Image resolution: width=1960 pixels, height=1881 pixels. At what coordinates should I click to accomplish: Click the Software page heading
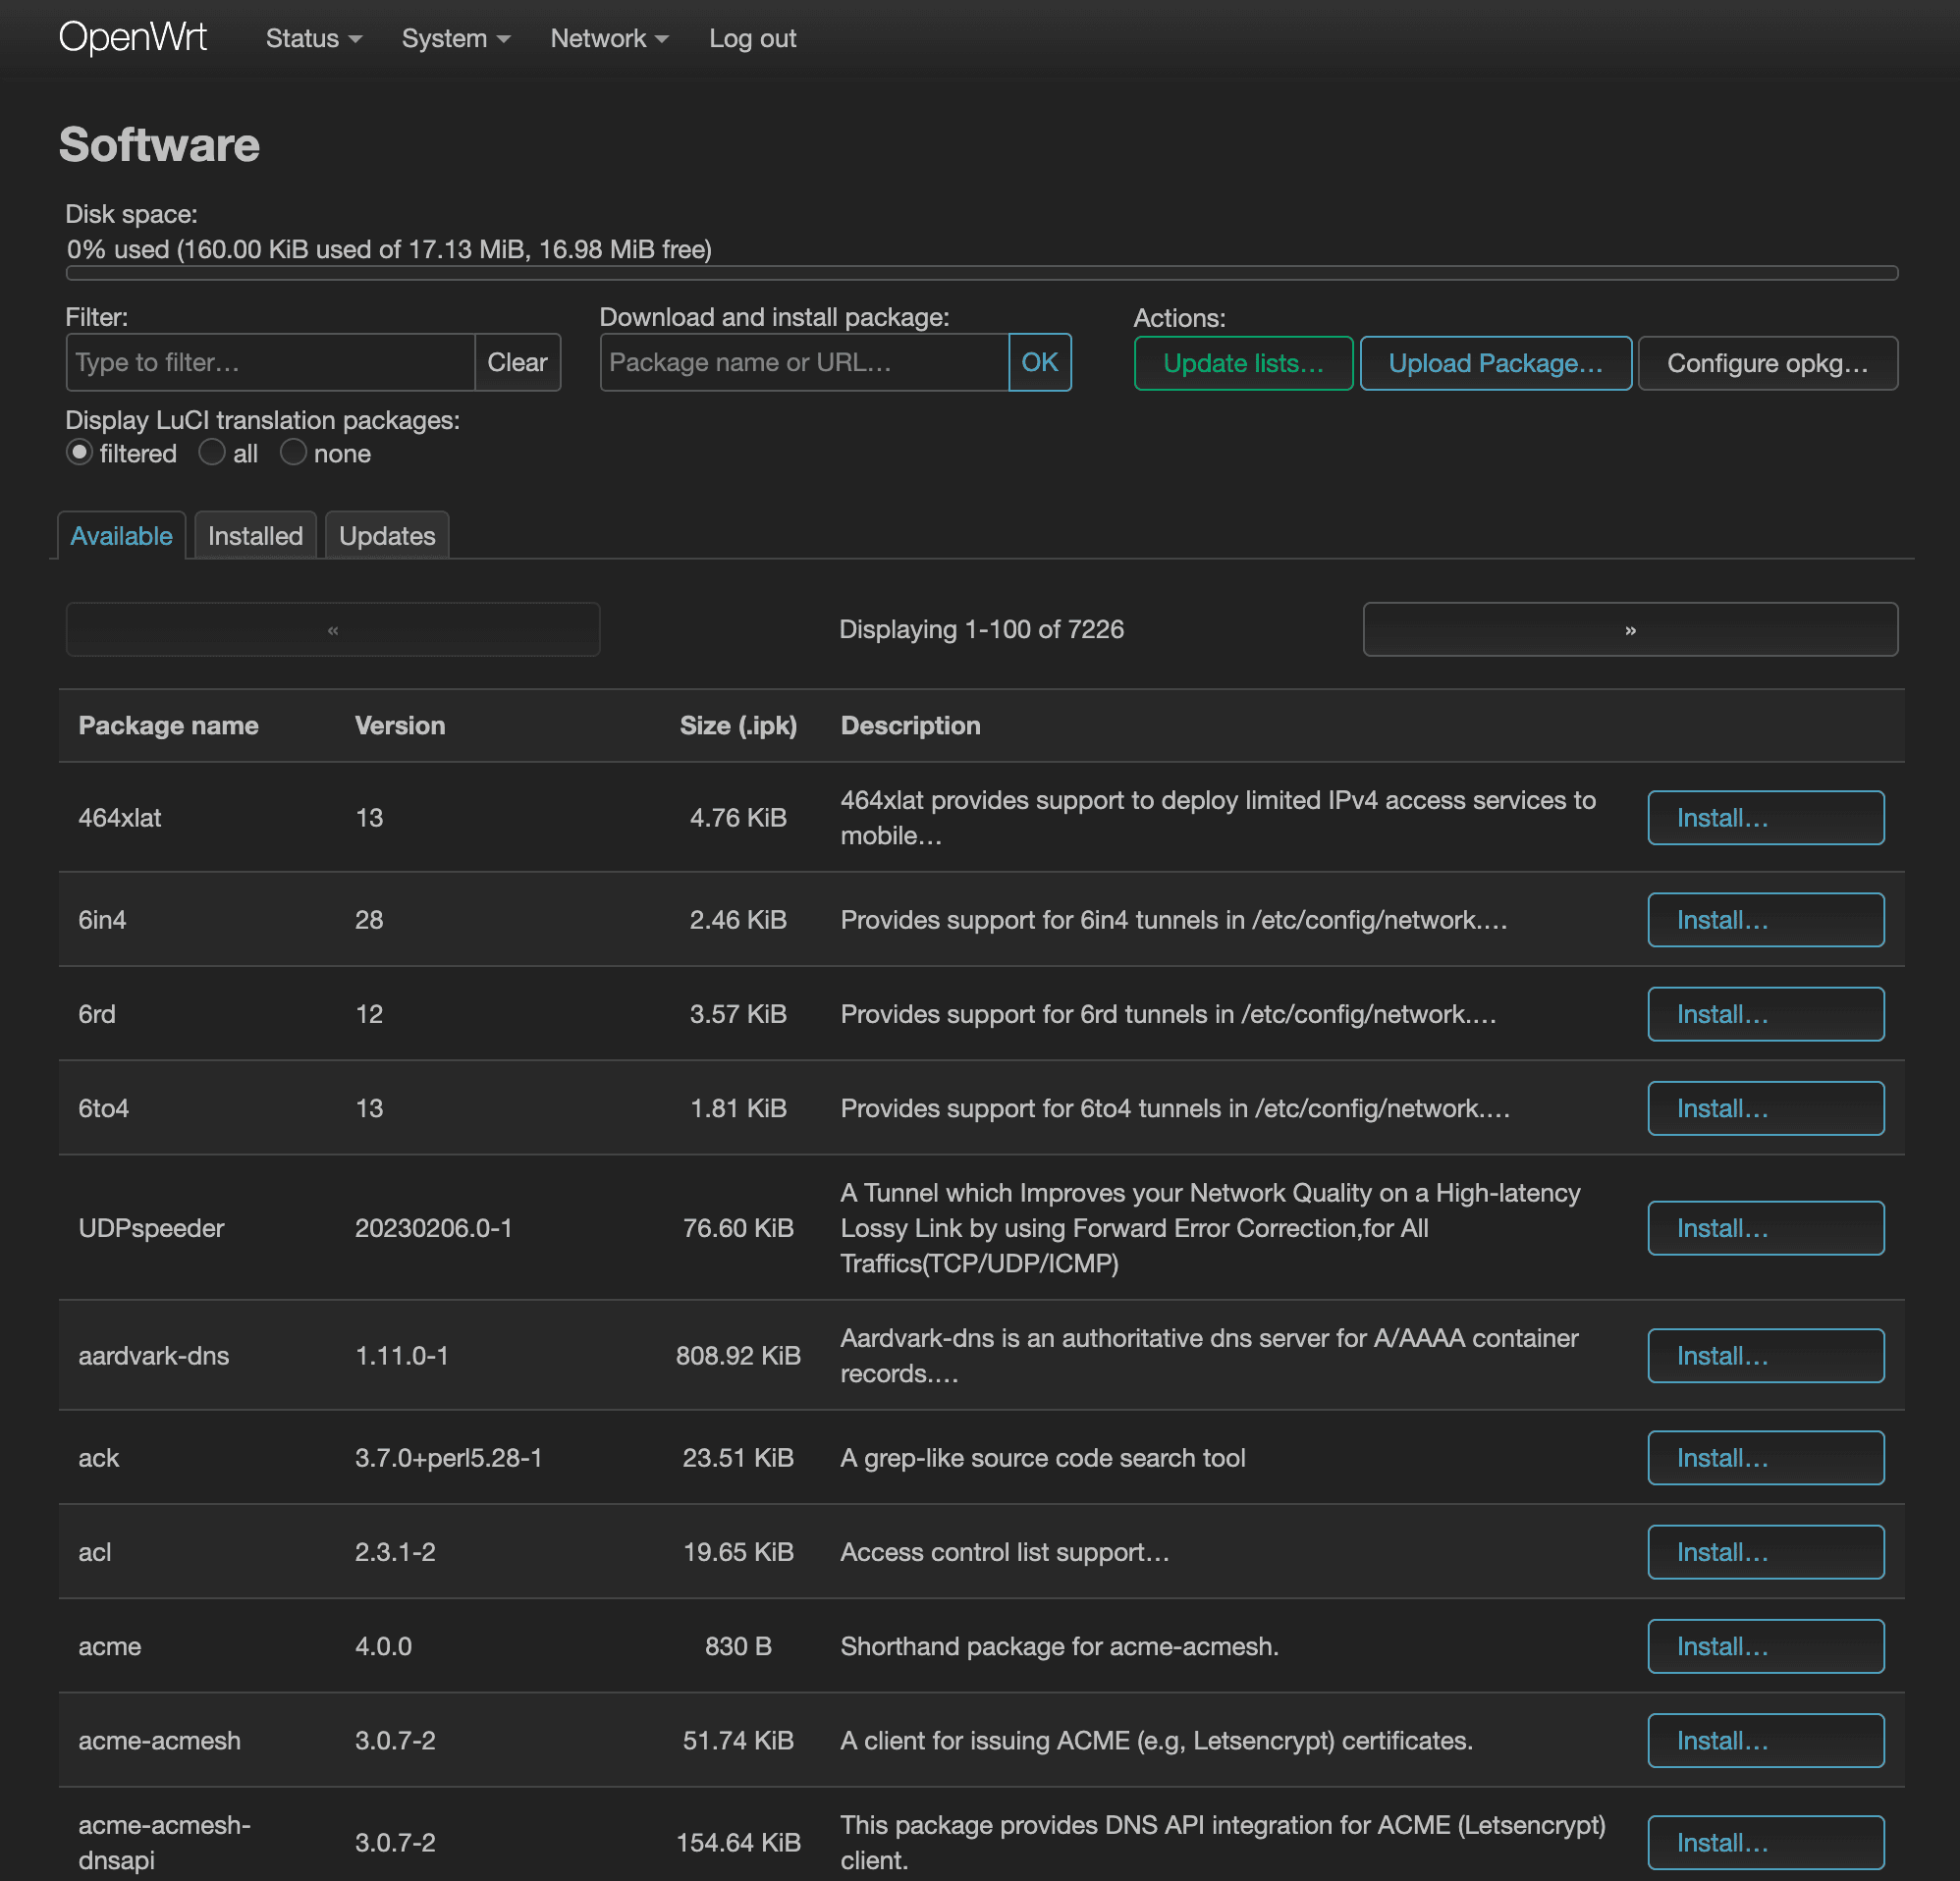tap(159, 145)
